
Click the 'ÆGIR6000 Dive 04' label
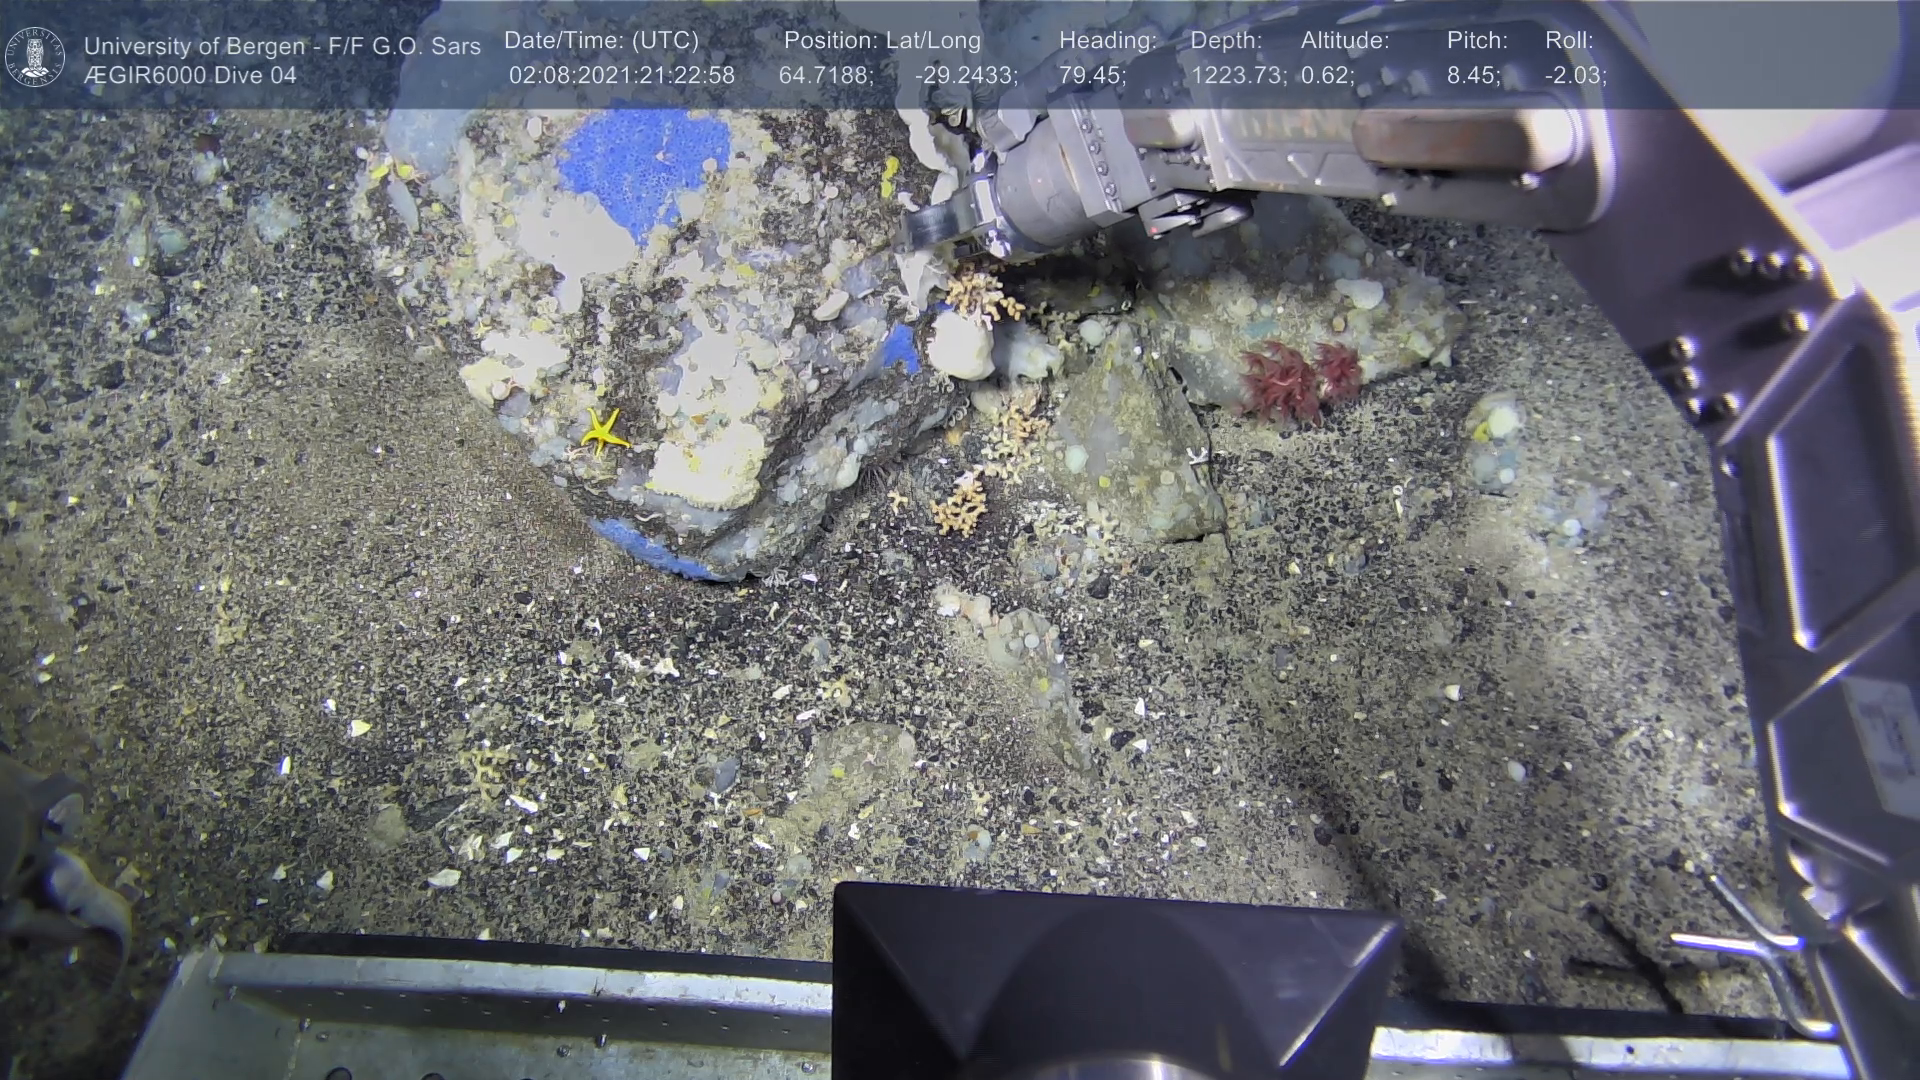190,76
